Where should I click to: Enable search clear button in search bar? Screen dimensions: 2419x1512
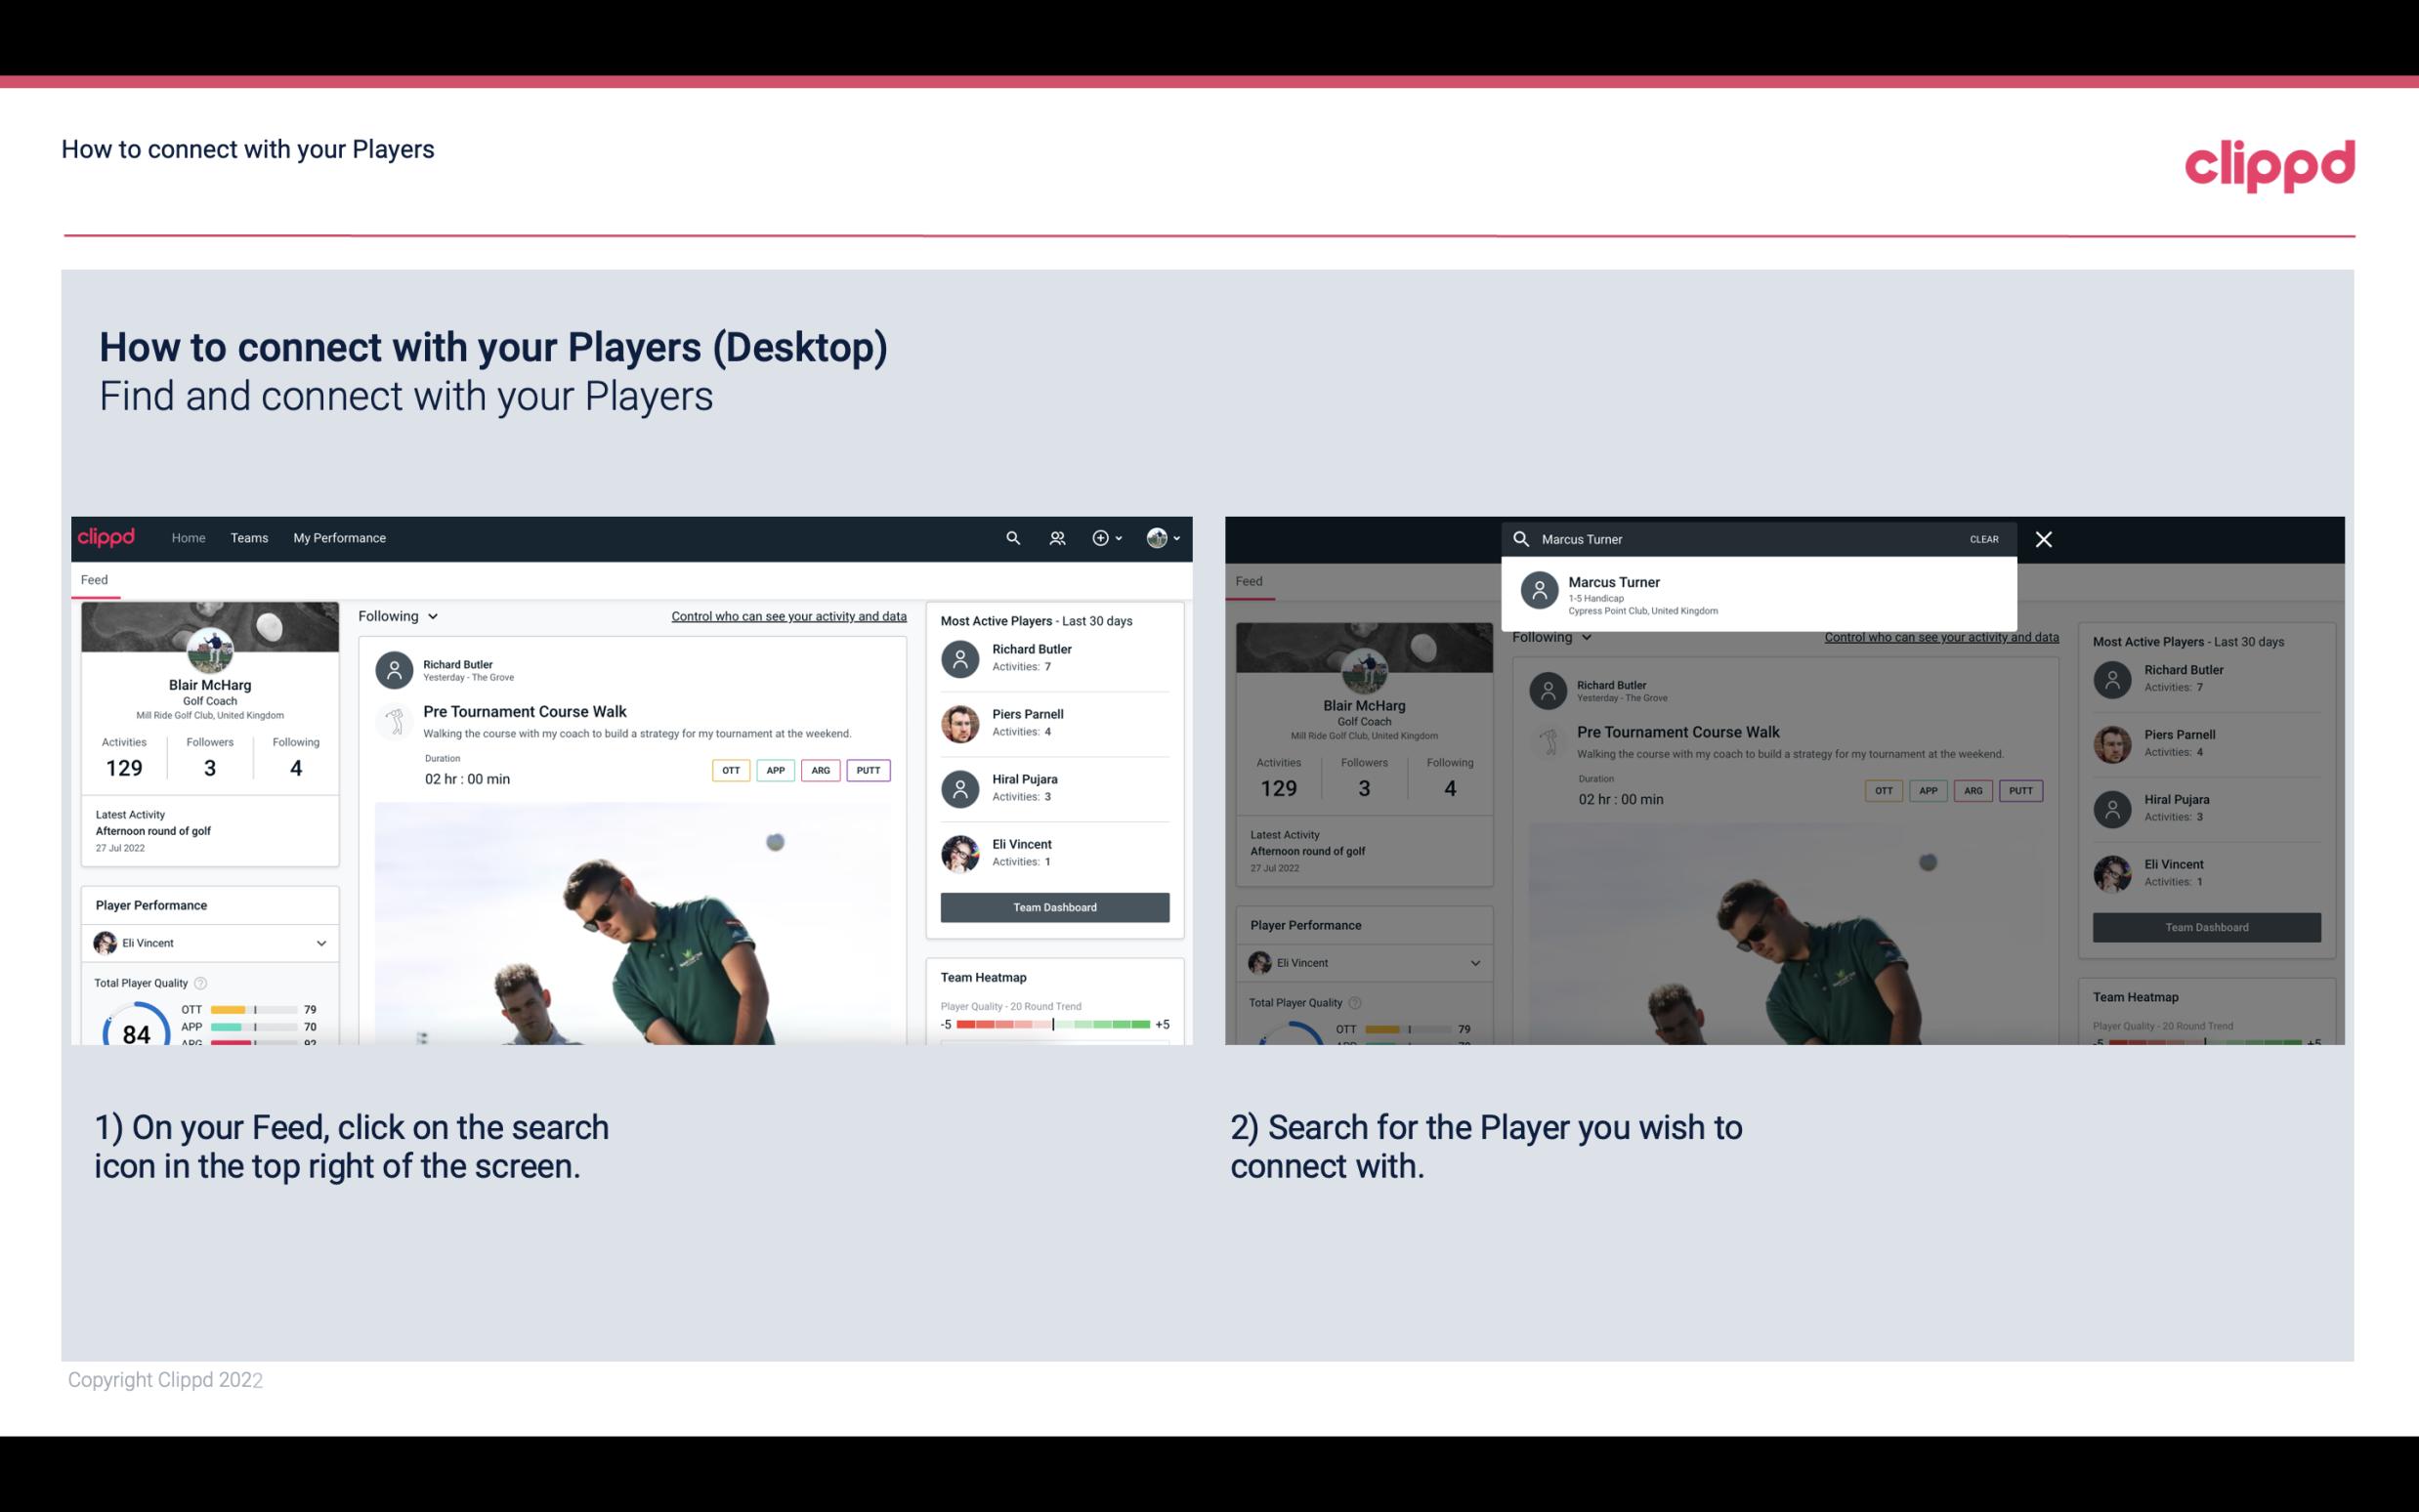point(1983,538)
